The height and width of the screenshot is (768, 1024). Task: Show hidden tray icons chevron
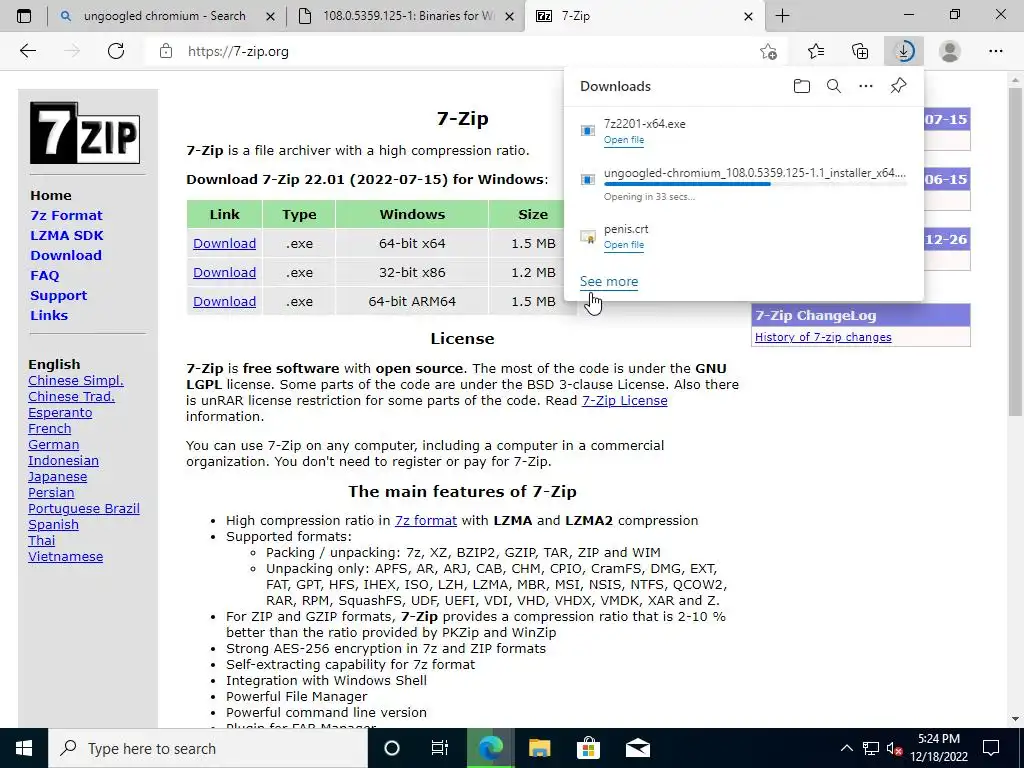(846, 748)
